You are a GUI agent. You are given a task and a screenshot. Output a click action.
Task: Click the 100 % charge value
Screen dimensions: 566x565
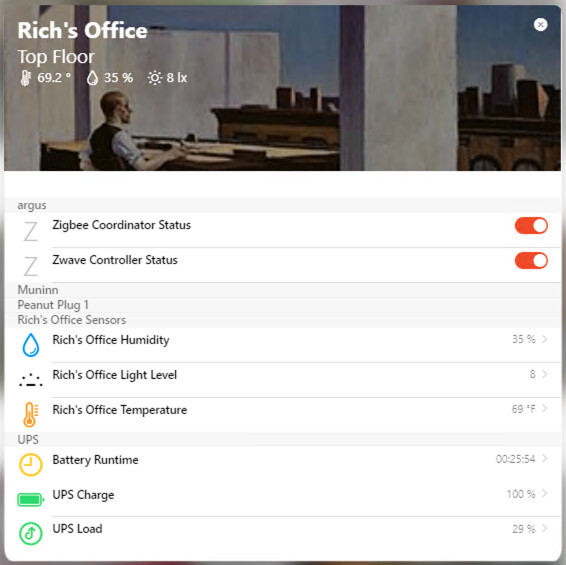tap(521, 494)
